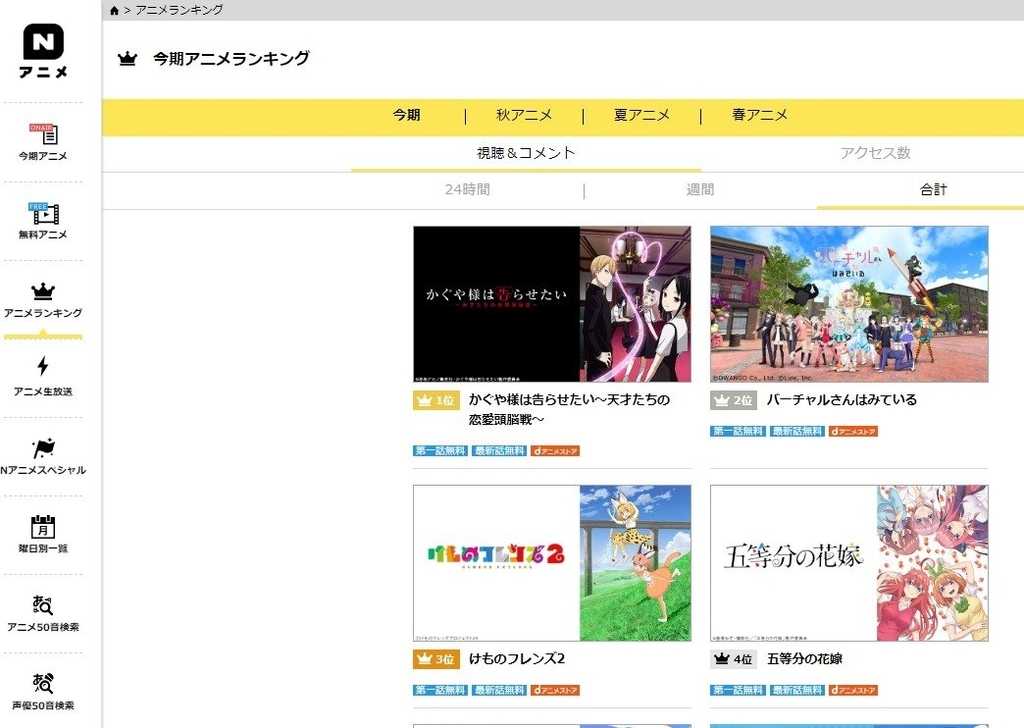This screenshot has width=1024, height=728.
Task: Select the 週間 period tab
Action: (700, 190)
